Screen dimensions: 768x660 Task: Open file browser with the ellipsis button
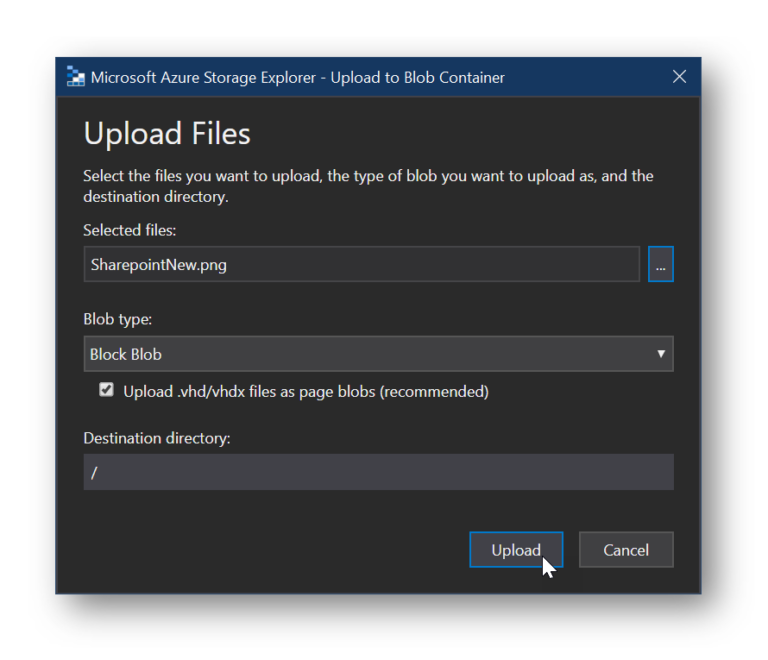tap(660, 264)
